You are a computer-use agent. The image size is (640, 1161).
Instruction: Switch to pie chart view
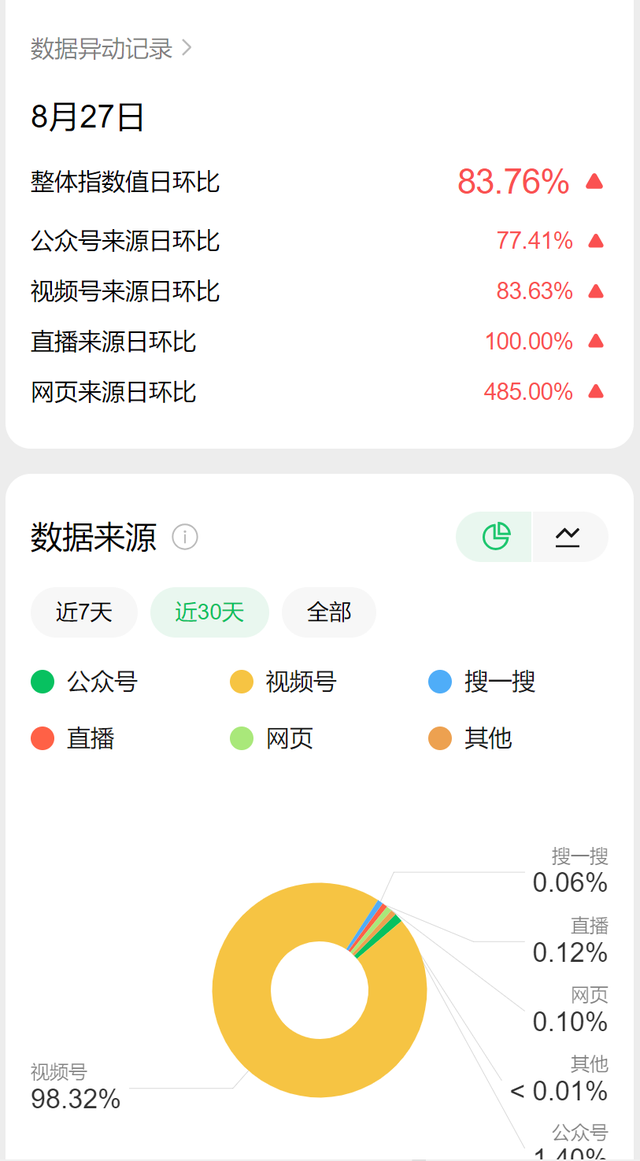point(496,537)
